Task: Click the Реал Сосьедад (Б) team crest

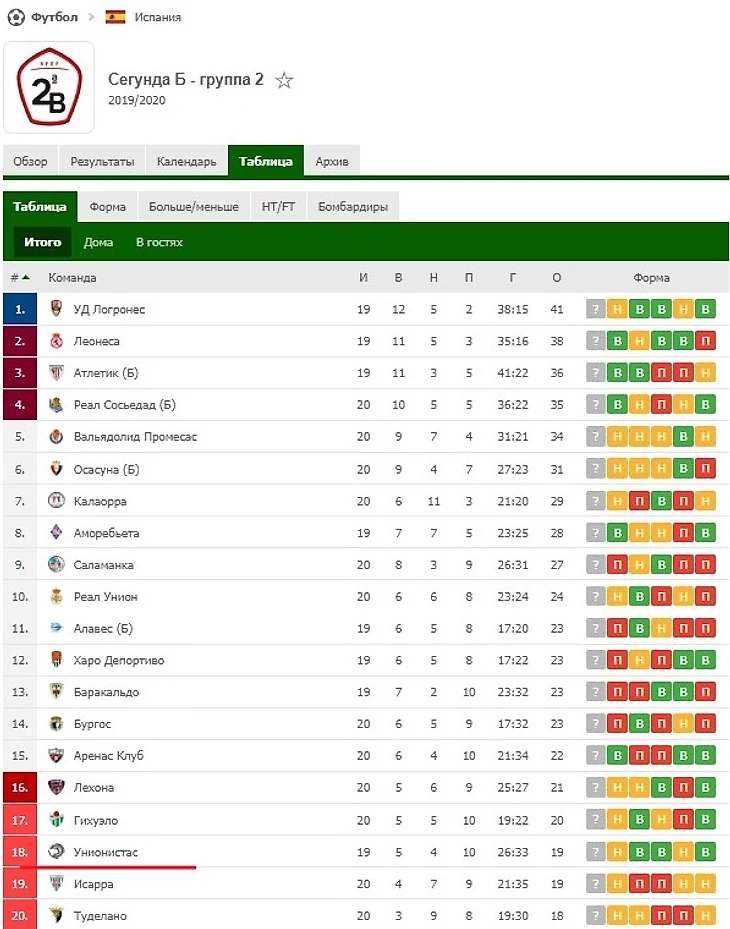Action: click(x=56, y=405)
